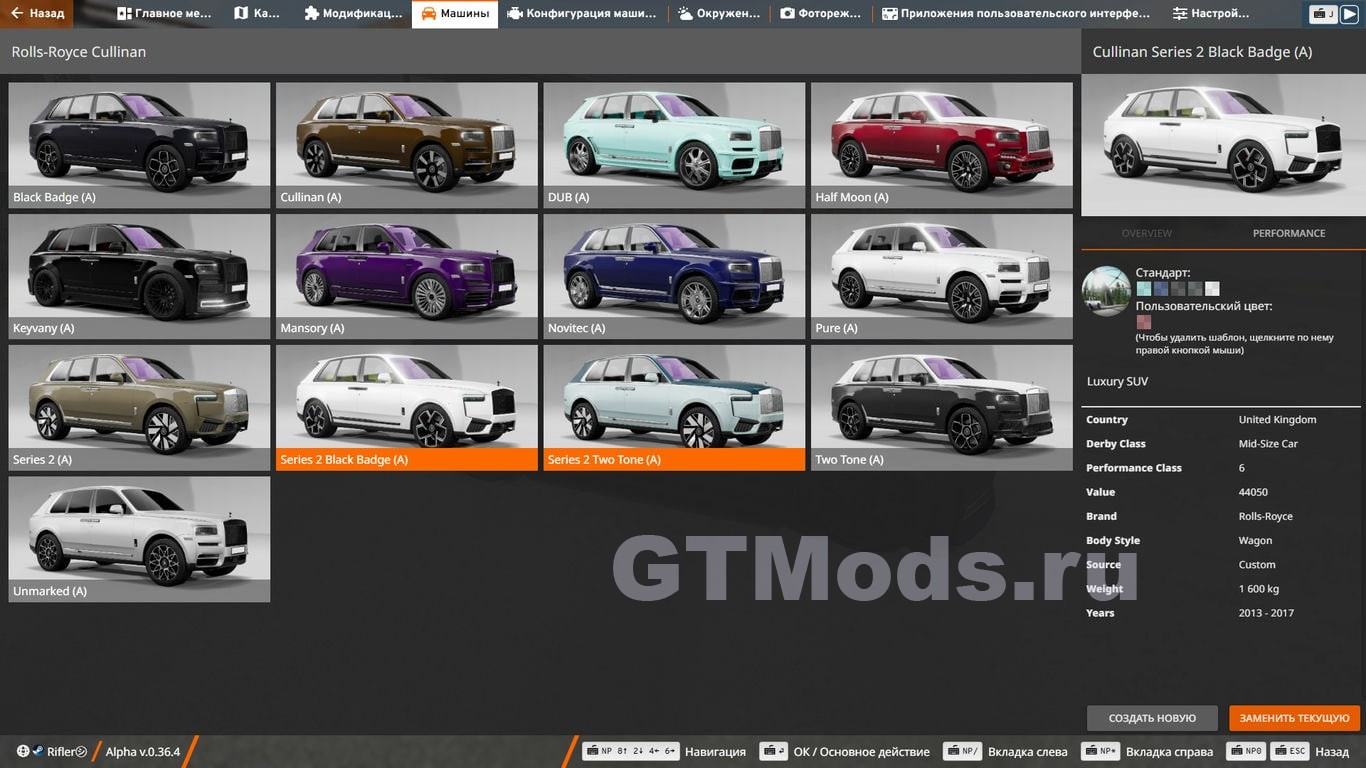This screenshot has width=1366, height=768.
Task: Open Приложения пользовательского интерфейса tab
Action: pyautogui.click(x=1016, y=14)
